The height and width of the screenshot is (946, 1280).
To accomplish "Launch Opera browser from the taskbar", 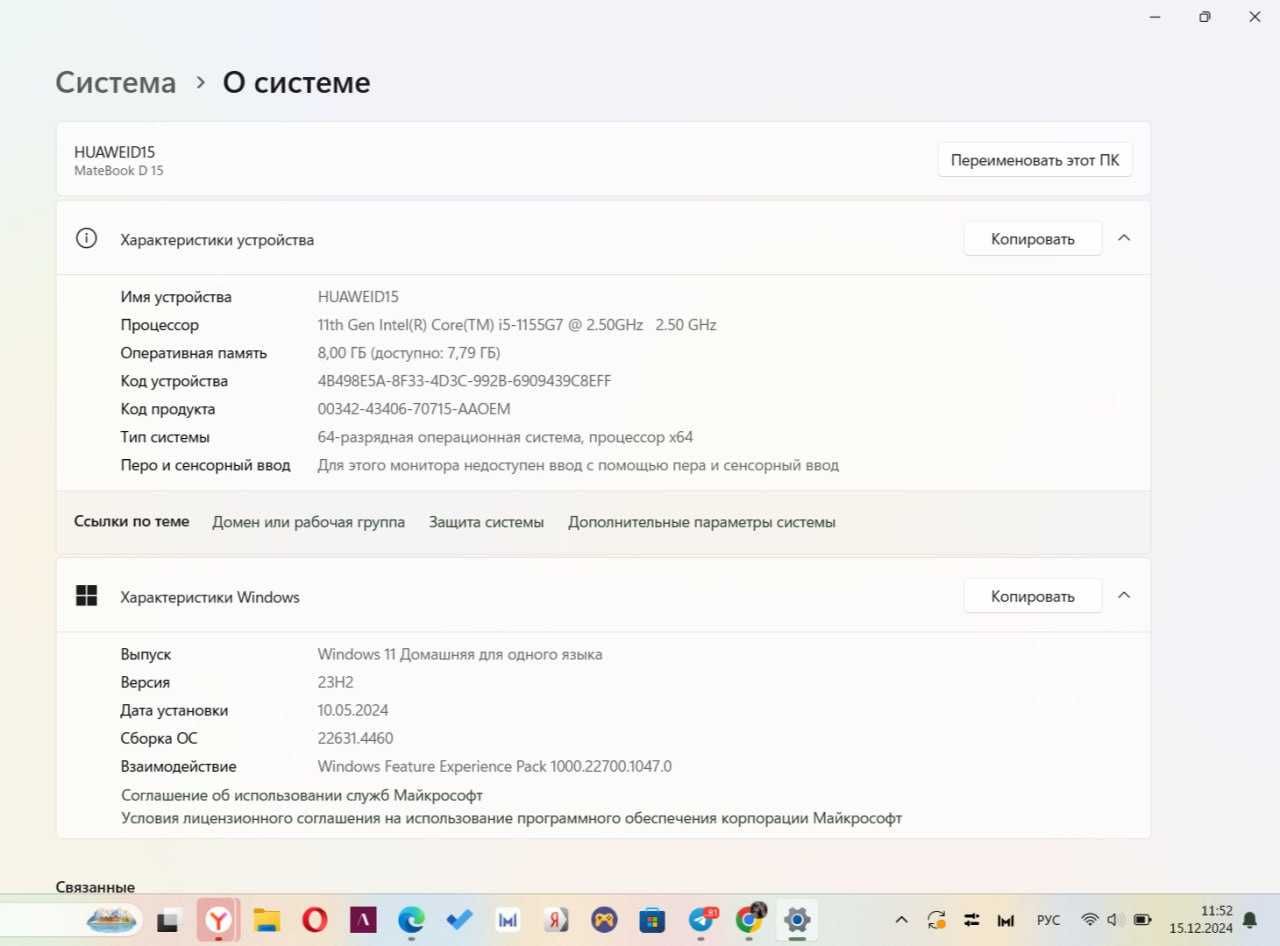I will 314,920.
